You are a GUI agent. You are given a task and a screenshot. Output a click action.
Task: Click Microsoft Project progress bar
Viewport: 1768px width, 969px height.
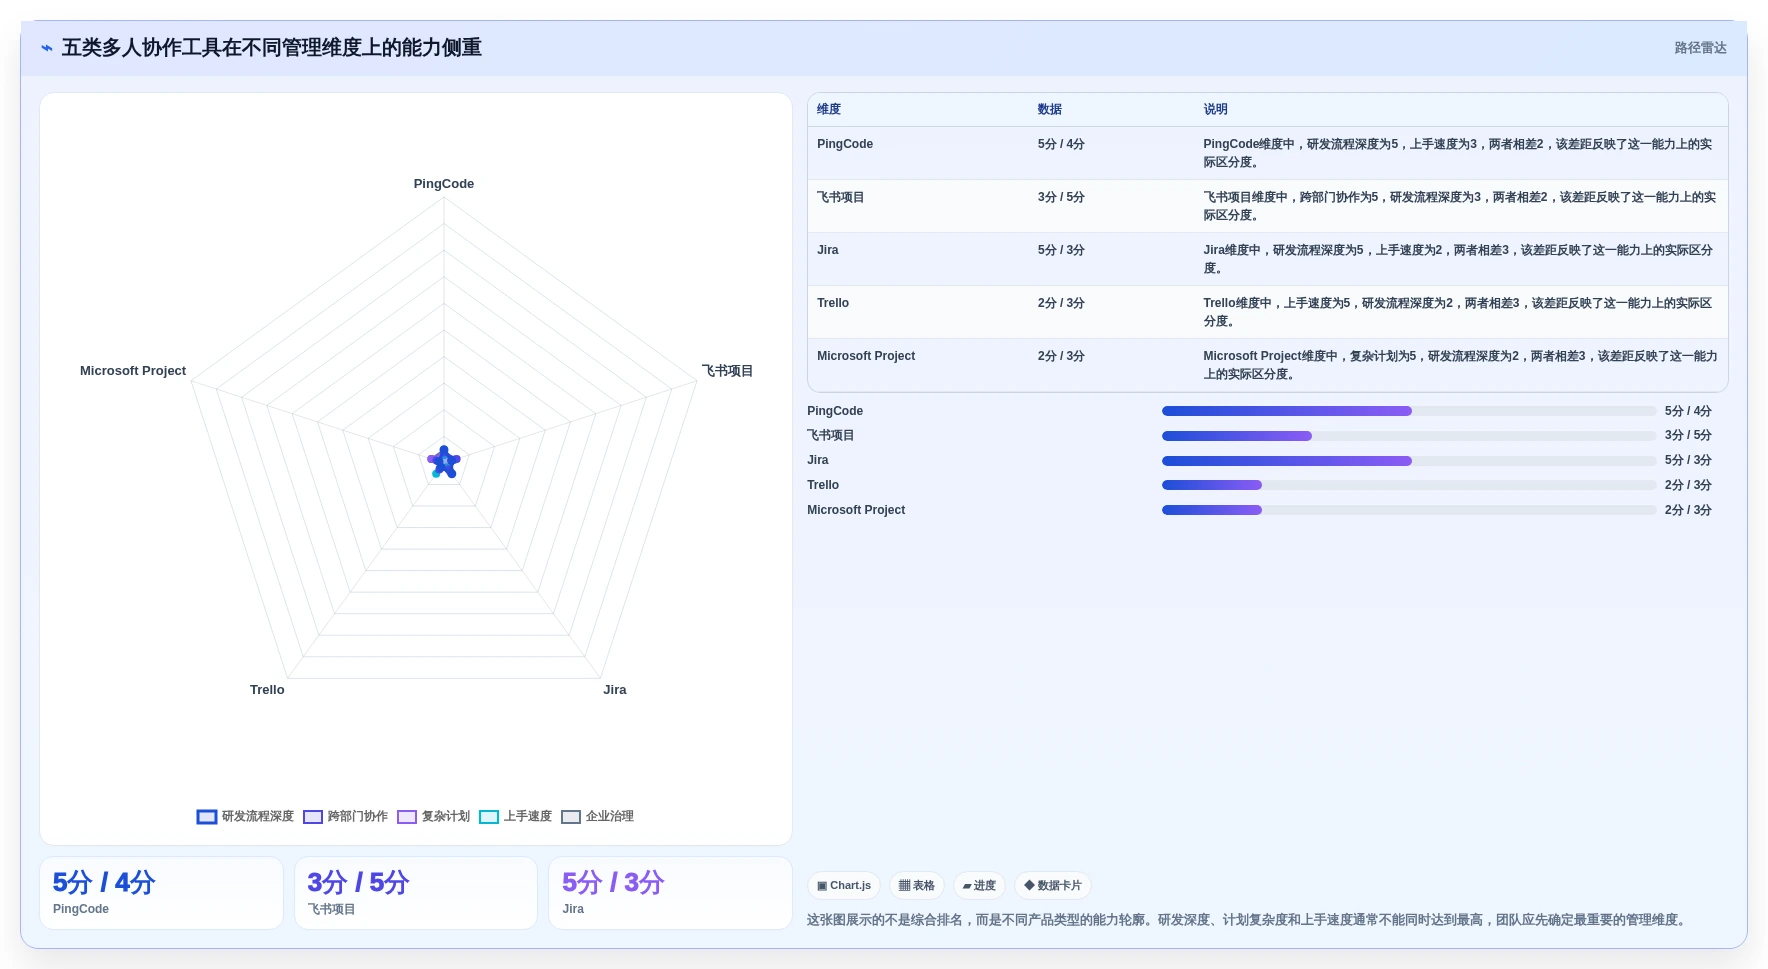pyautogui.click(x=1409, y=510)
